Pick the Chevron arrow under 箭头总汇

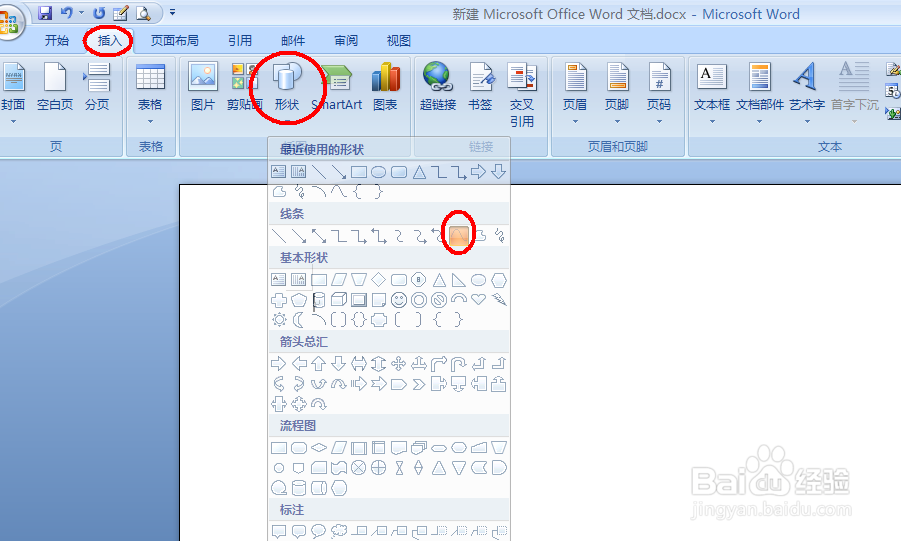point(419,383)
